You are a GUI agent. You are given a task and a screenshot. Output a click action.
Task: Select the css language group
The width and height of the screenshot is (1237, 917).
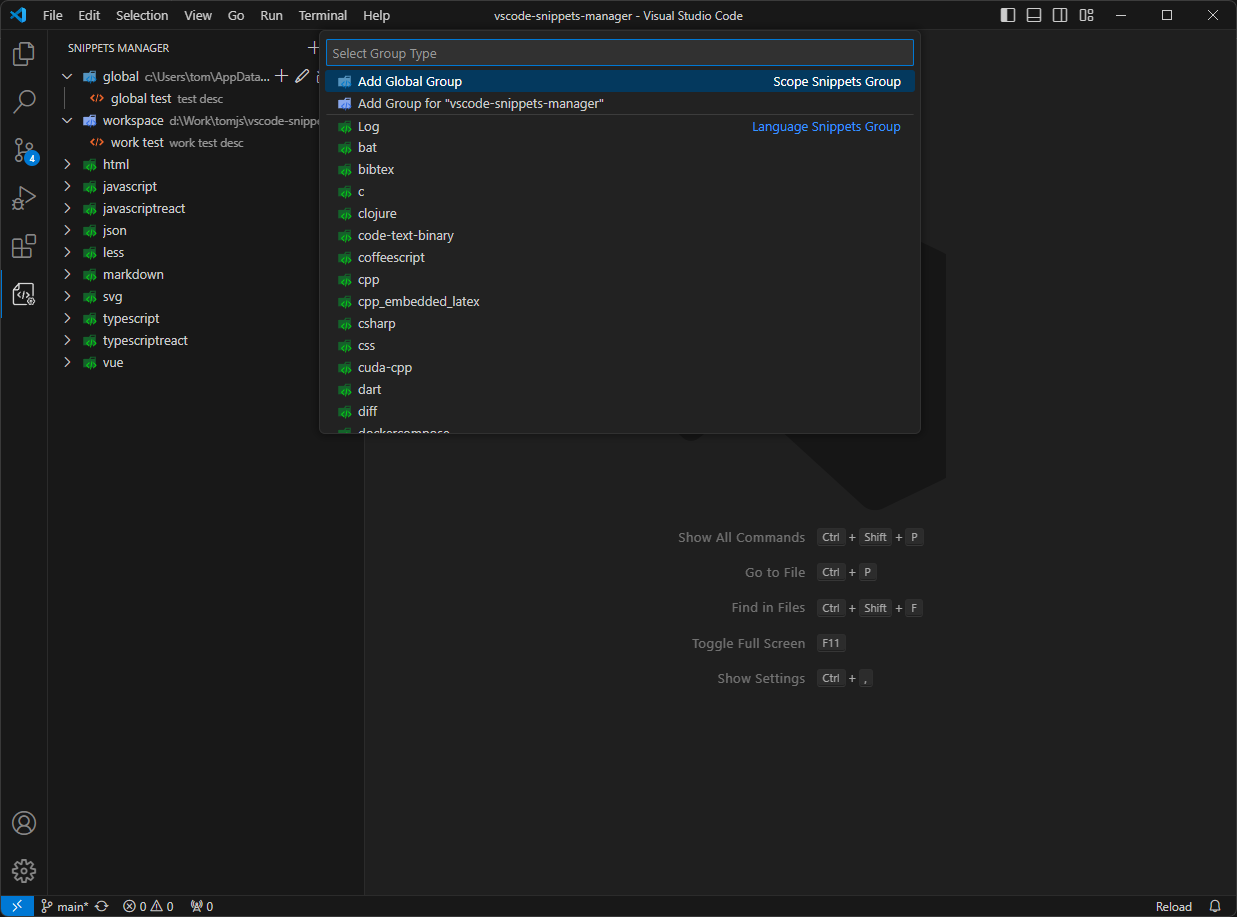click(x=620, y=345)
